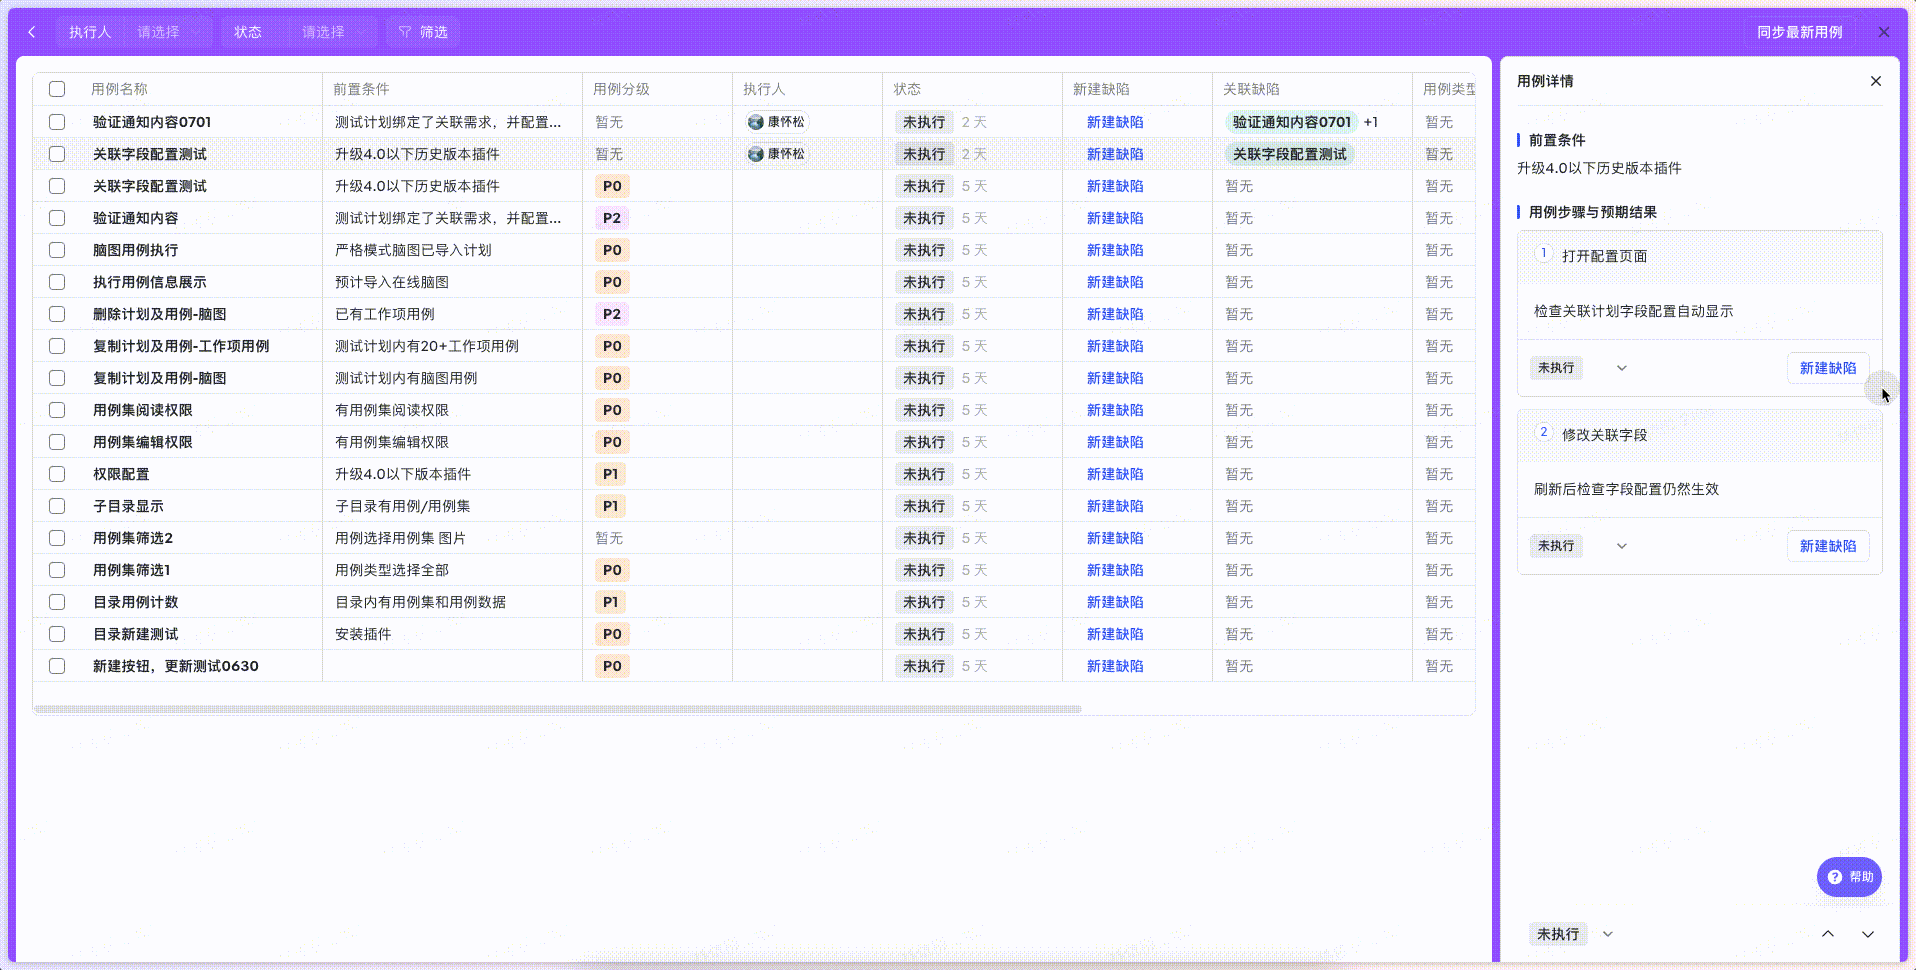1916x970 pixels.
Task: Click 新建缺陷 link in 验证通知内容0701 row
Action: point(1115,122)
